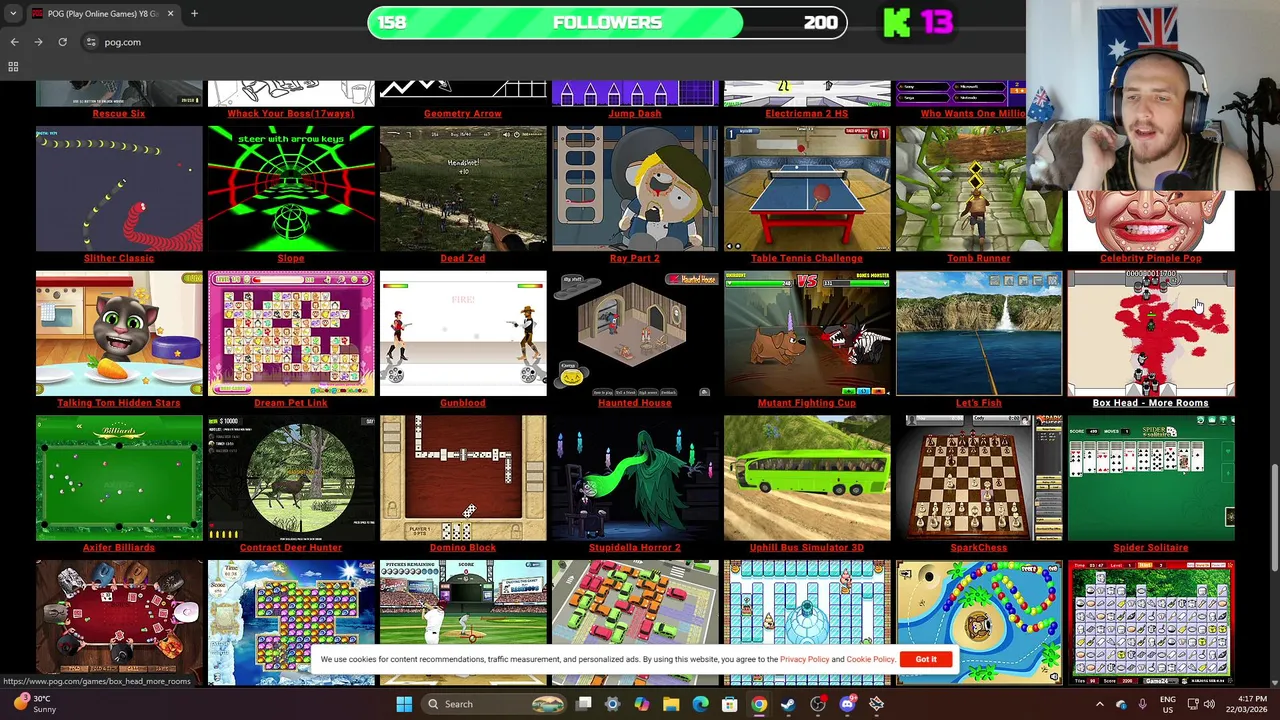Click the Haunted House link
This screenshot has height=720, width=1280.
(635, 403)
